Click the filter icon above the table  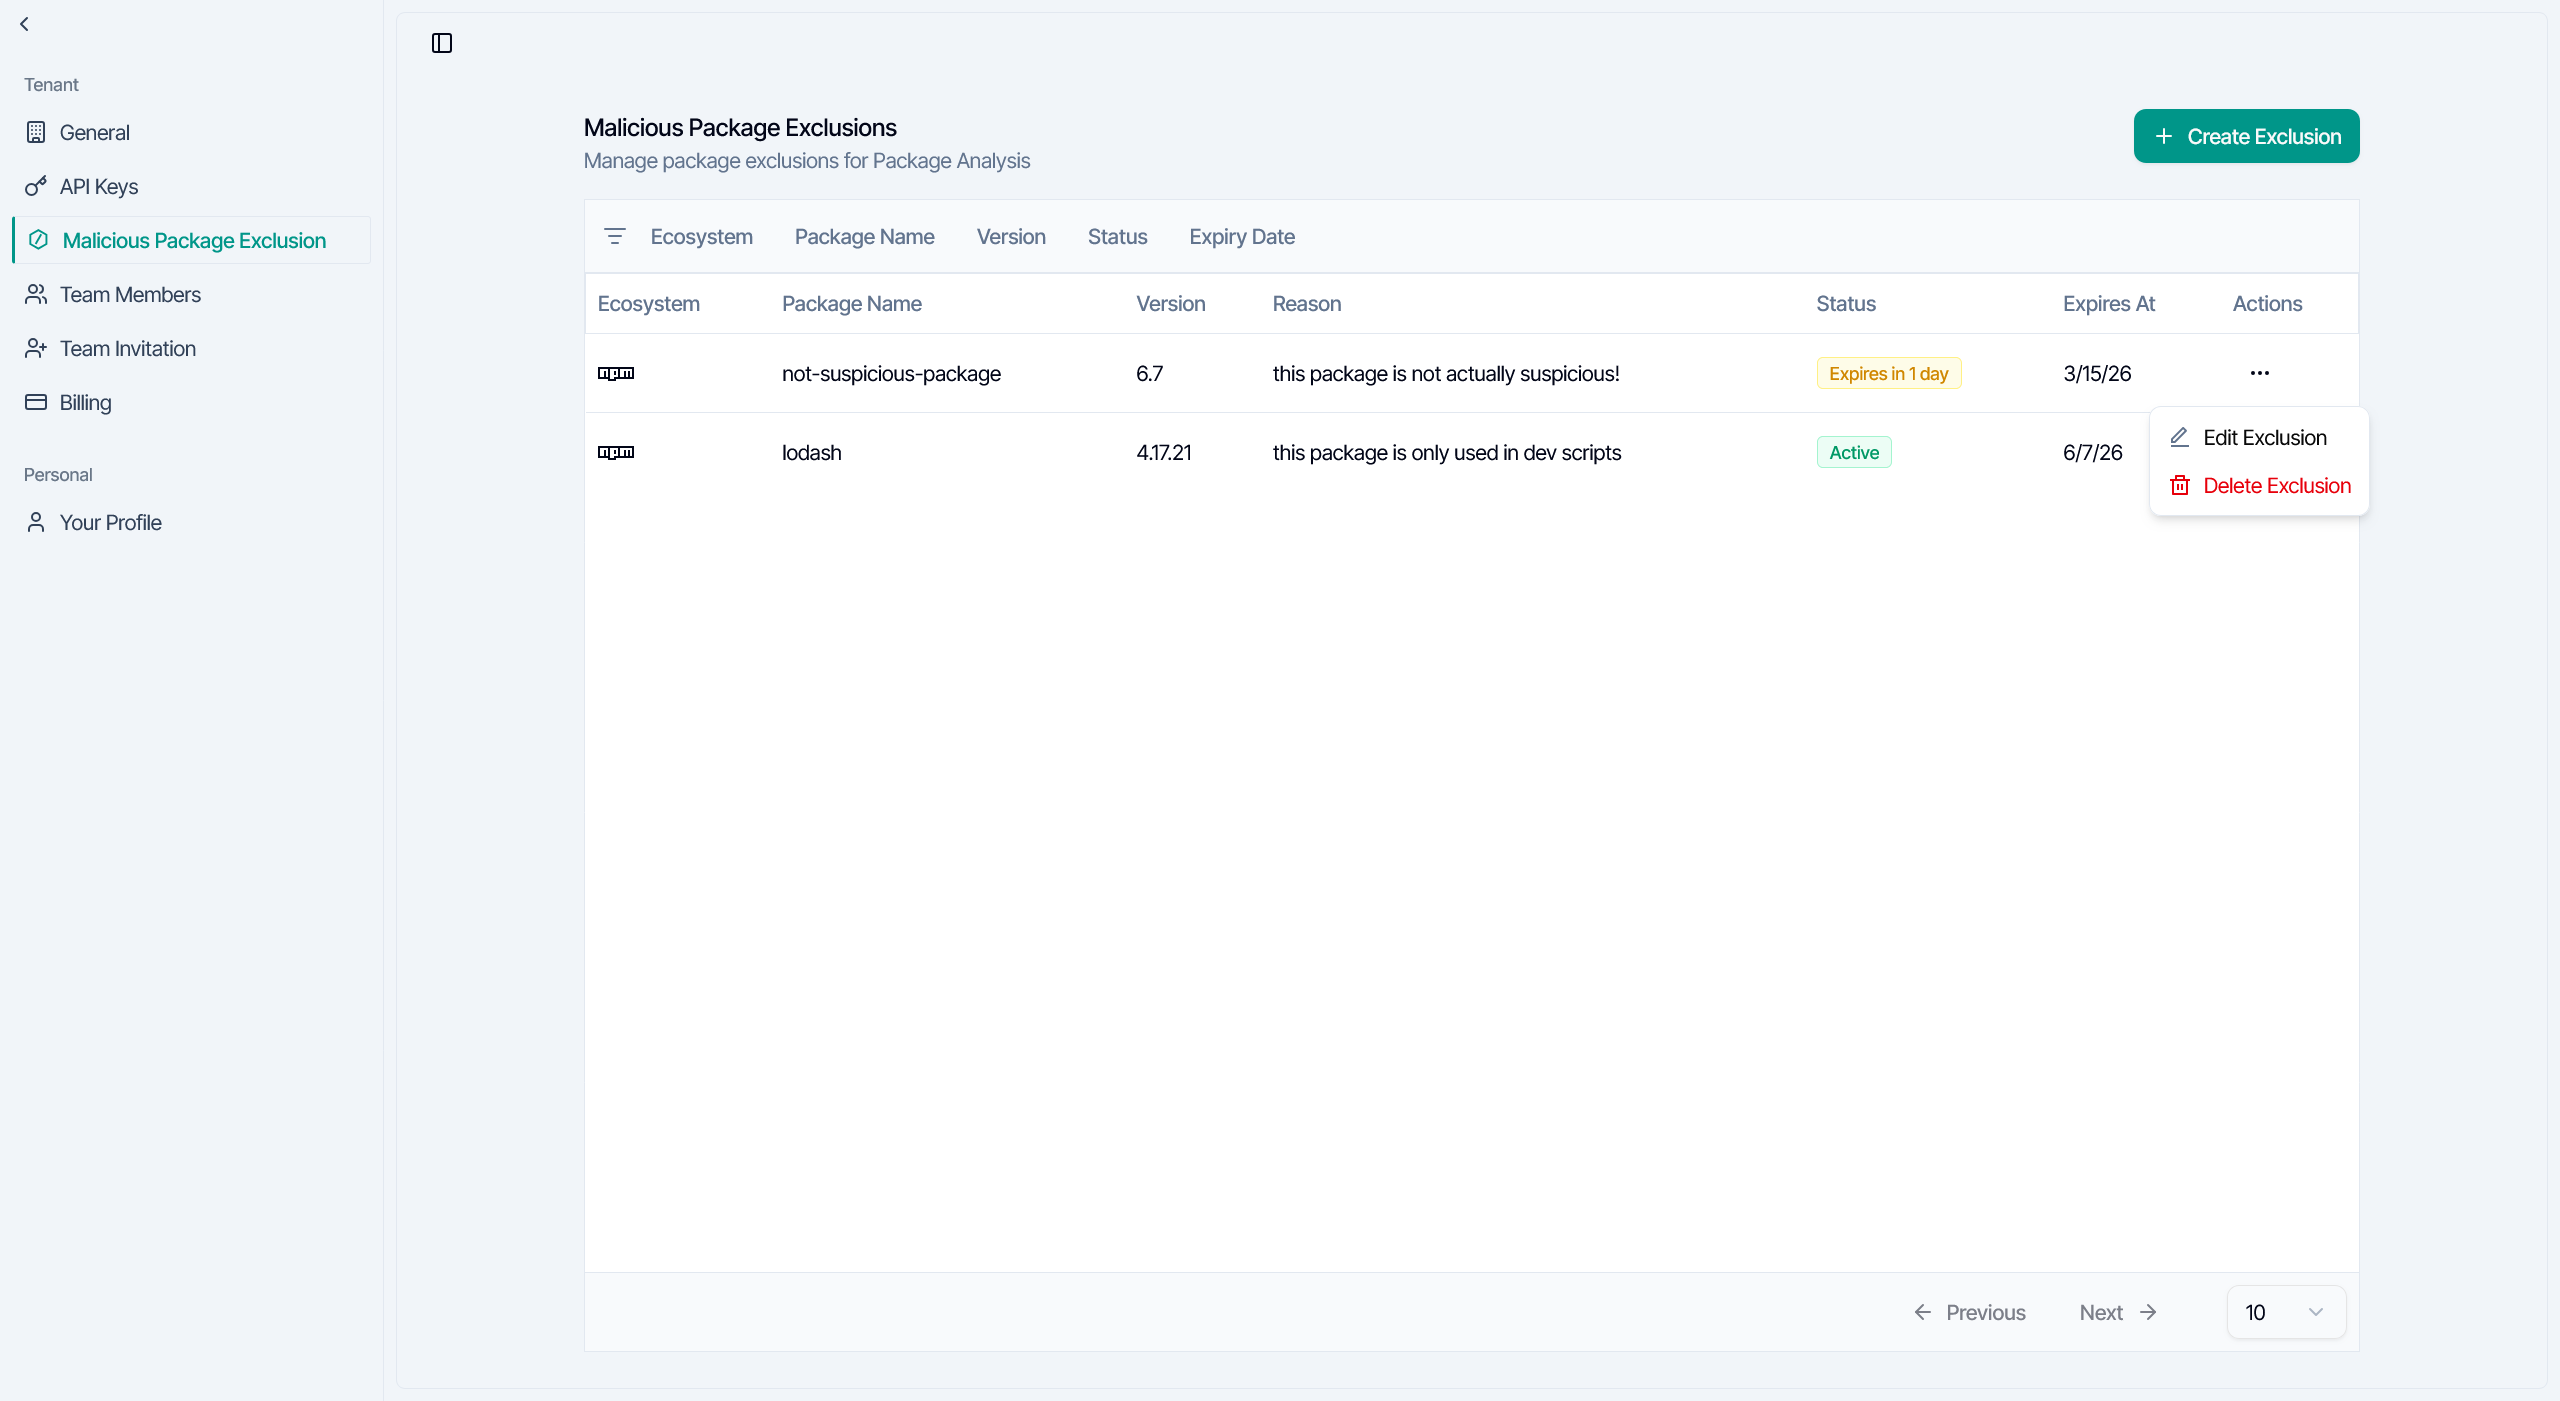tap(615, 236)
